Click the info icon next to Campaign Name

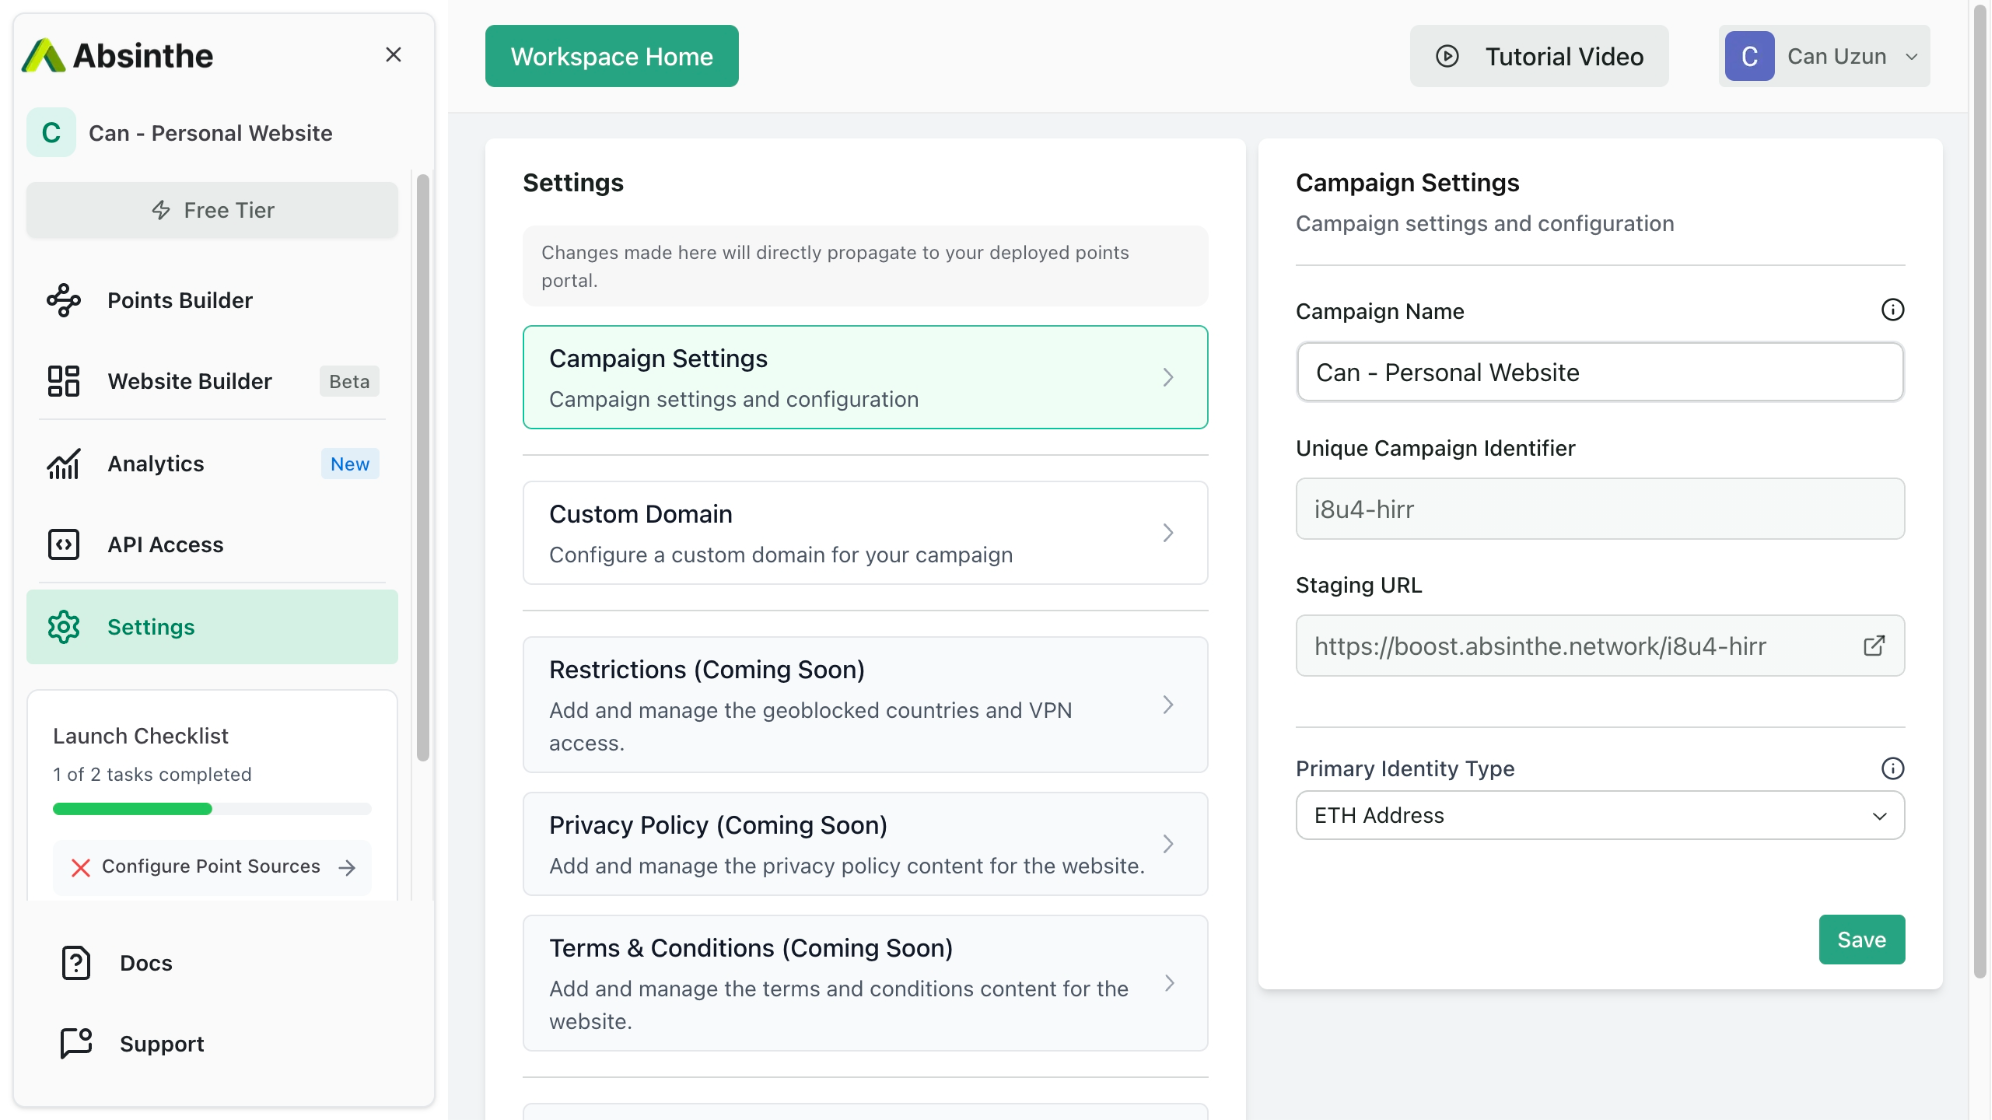1892,309
